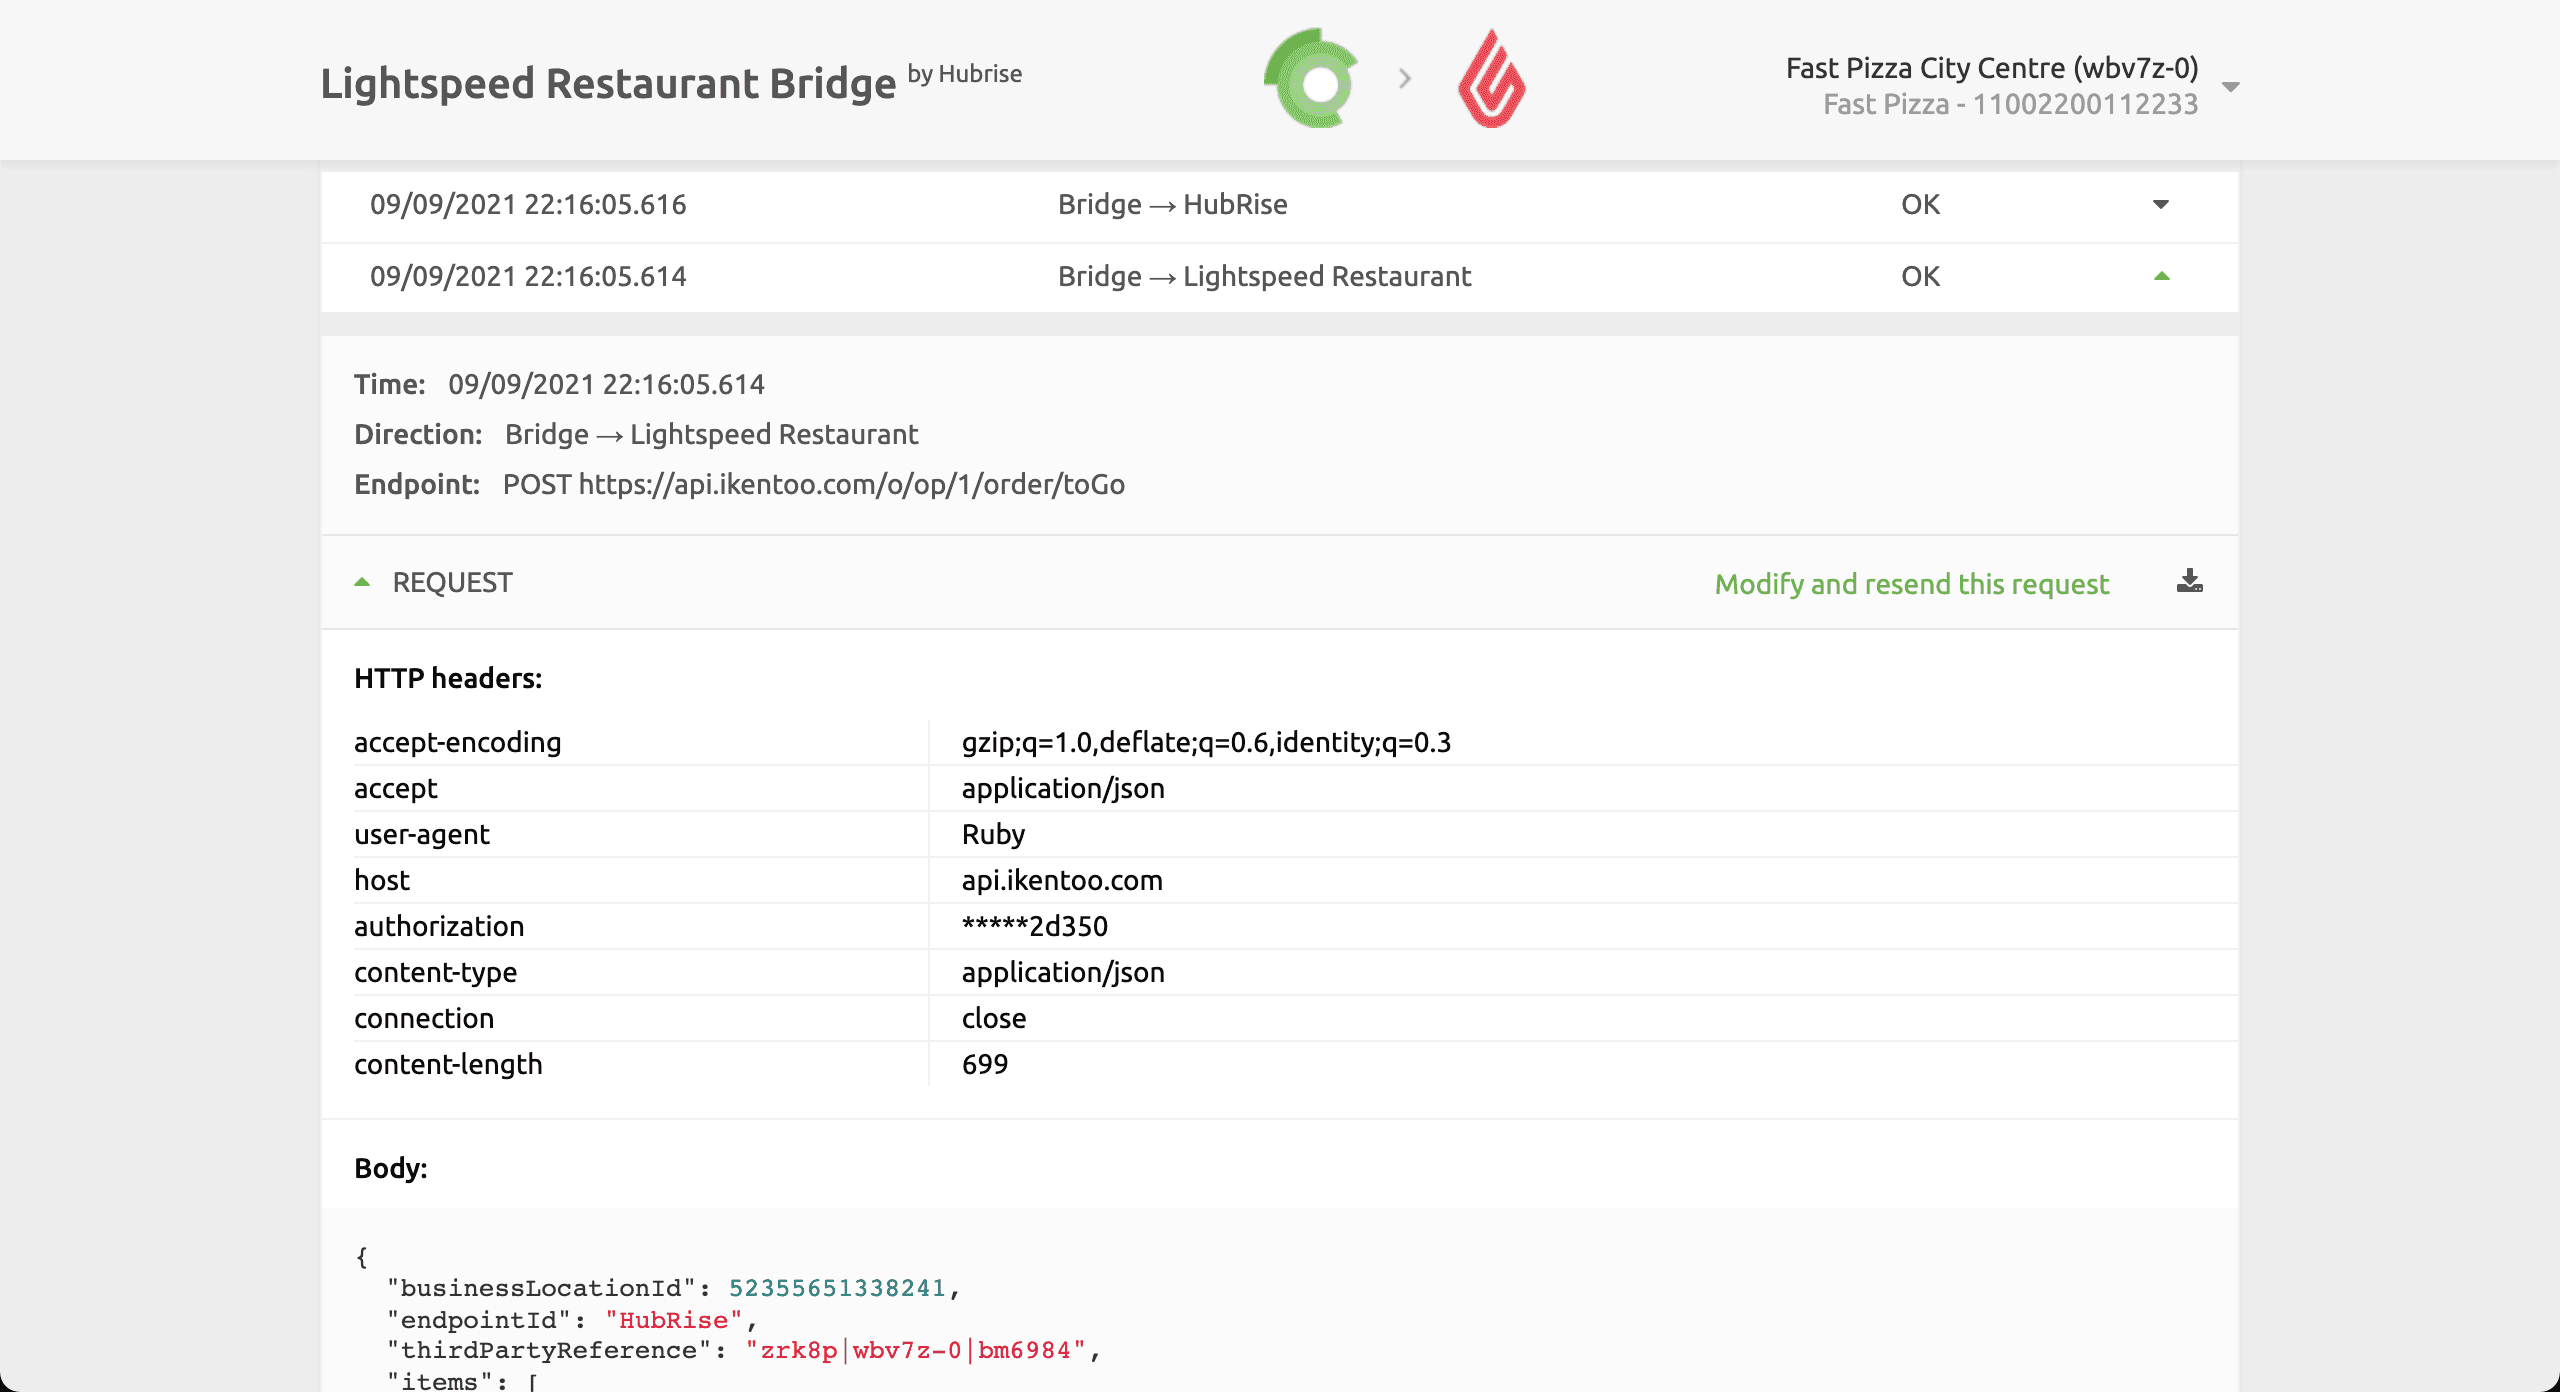Click the green collapse arrow on the REQUEST section

point(362,581)
